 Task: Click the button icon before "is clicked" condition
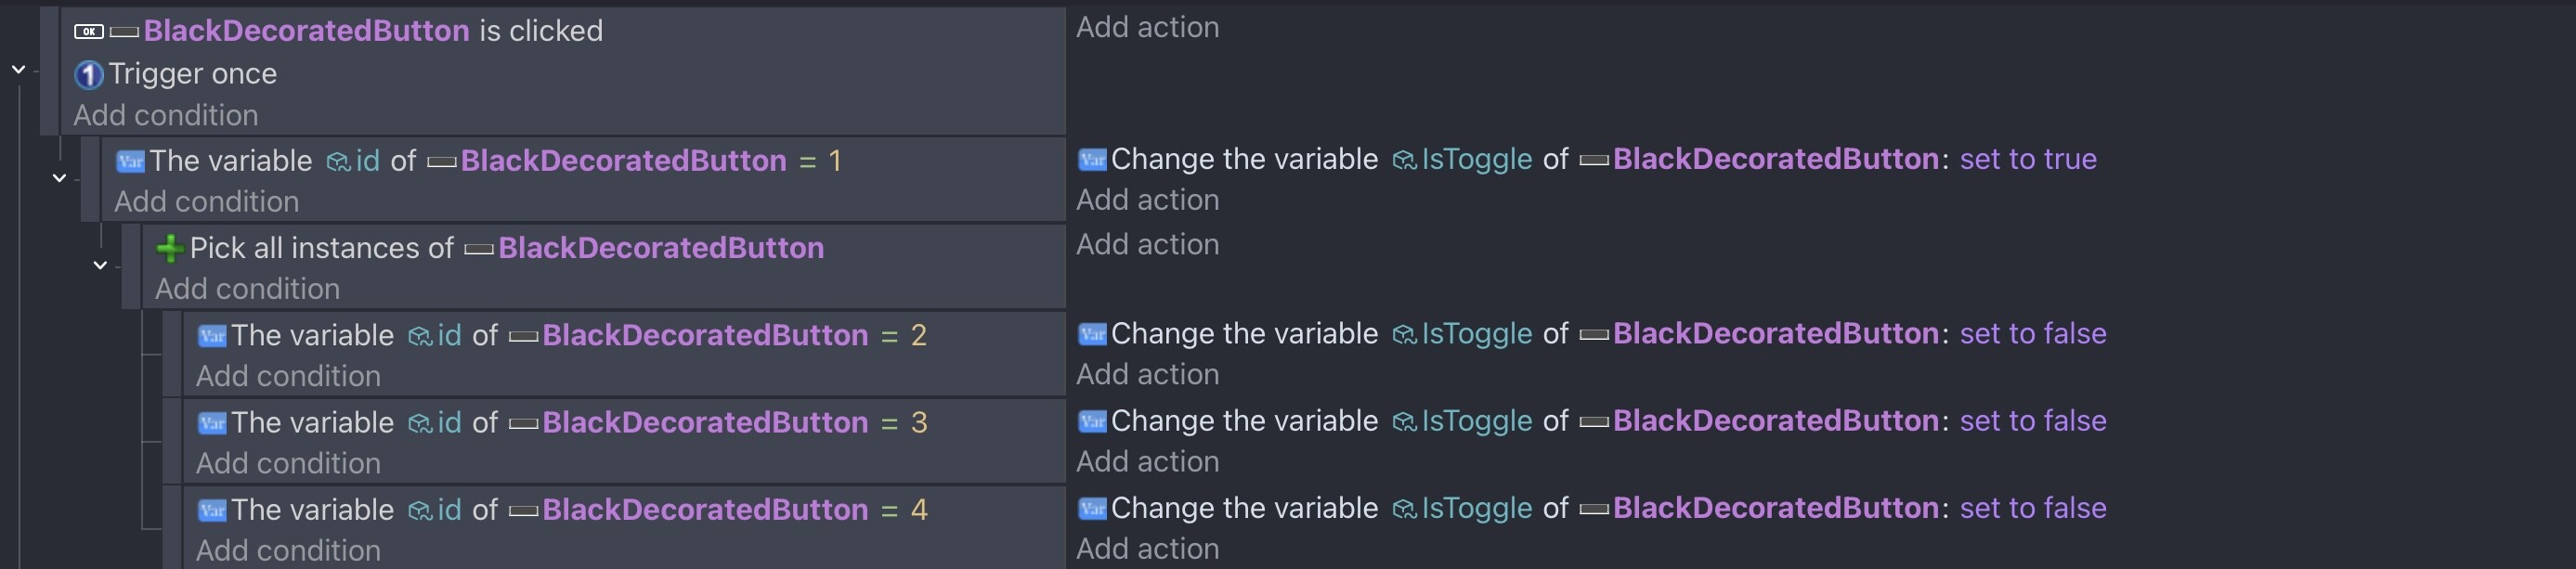tap(88, 32)
